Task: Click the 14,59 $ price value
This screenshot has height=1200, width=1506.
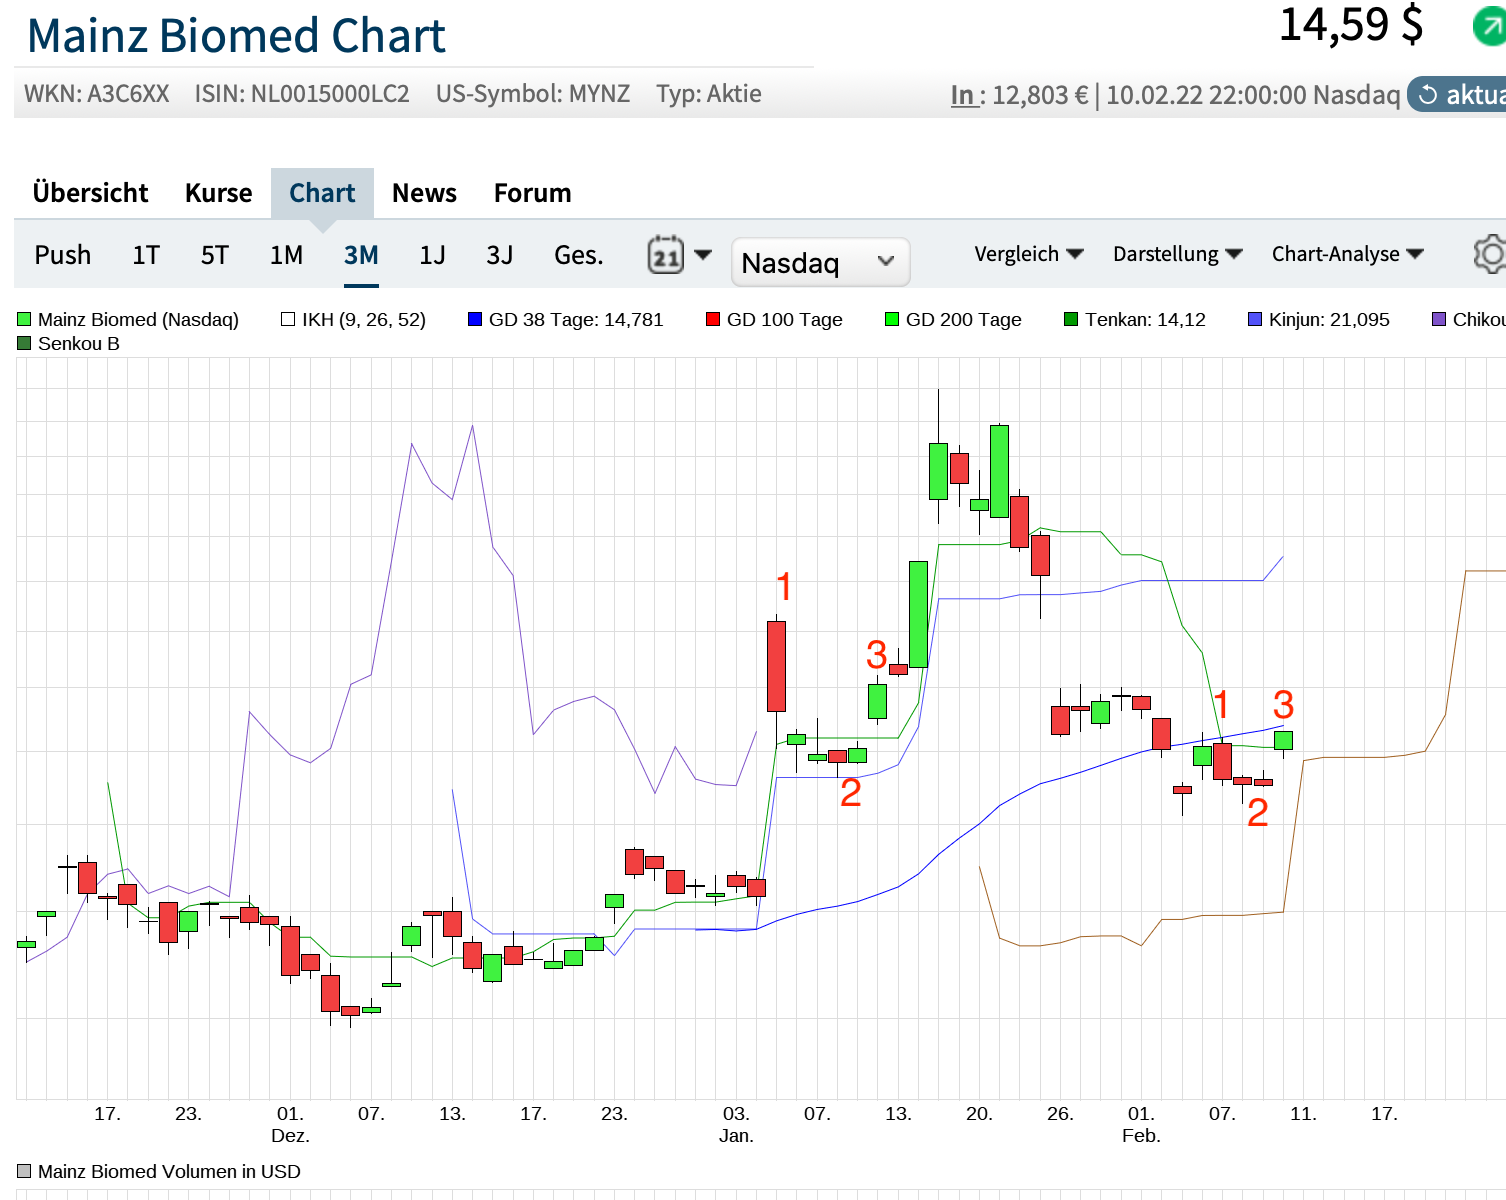Action: 1351,24
